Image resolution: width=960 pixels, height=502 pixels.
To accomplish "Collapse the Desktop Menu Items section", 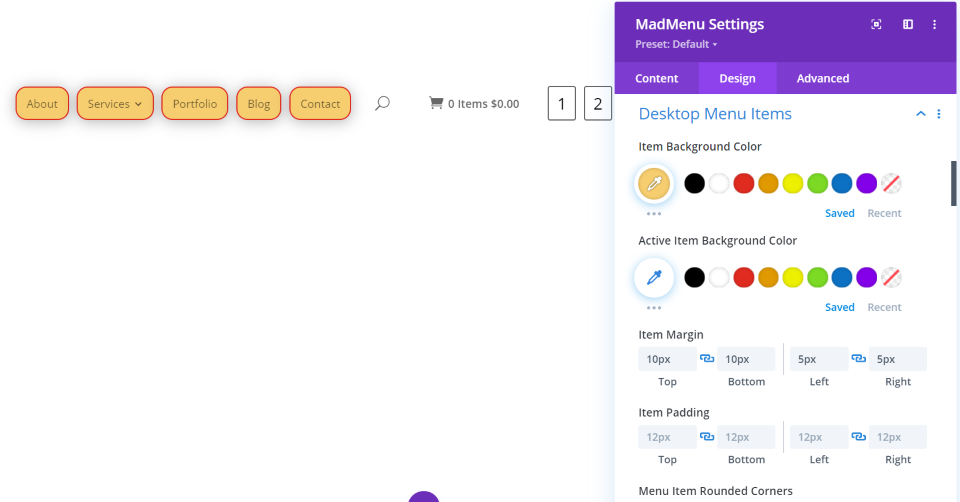I will 920,114.
